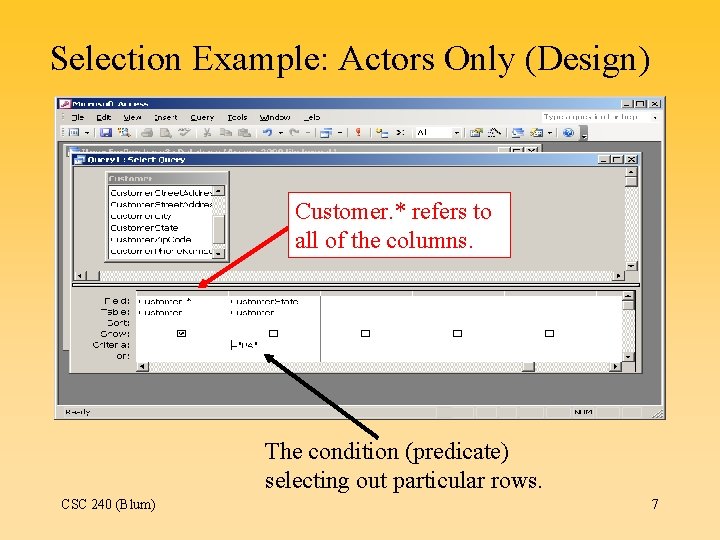This screenshot has width=720, height=540.
Task: Click the Print Preview toolbar icon
Action: pyautogui.click(x=165, y=133)
